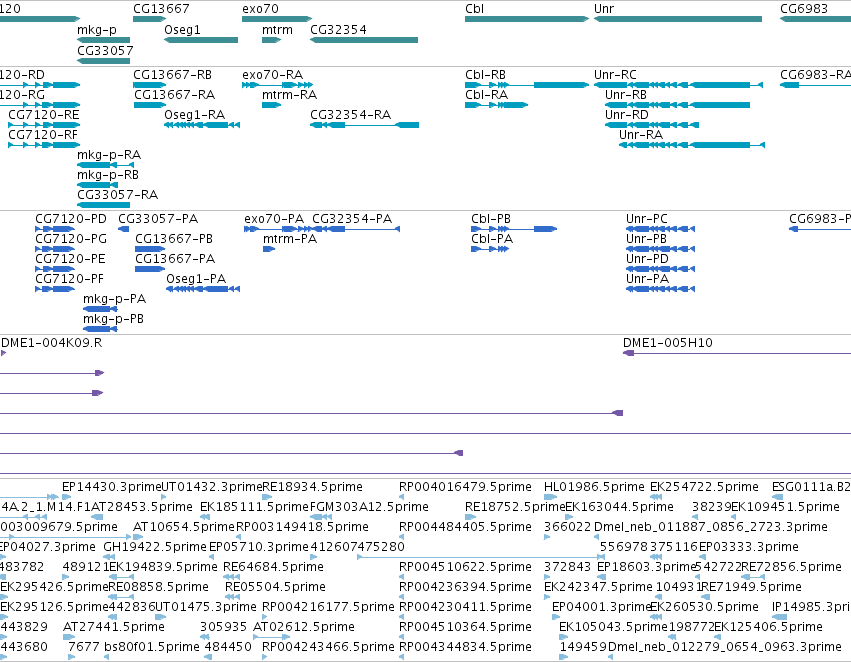This screenshot has height=662, width=851.
Task: Select EST RP004016479.5prime
Action: pyautogui.click(x=465, y=487)
